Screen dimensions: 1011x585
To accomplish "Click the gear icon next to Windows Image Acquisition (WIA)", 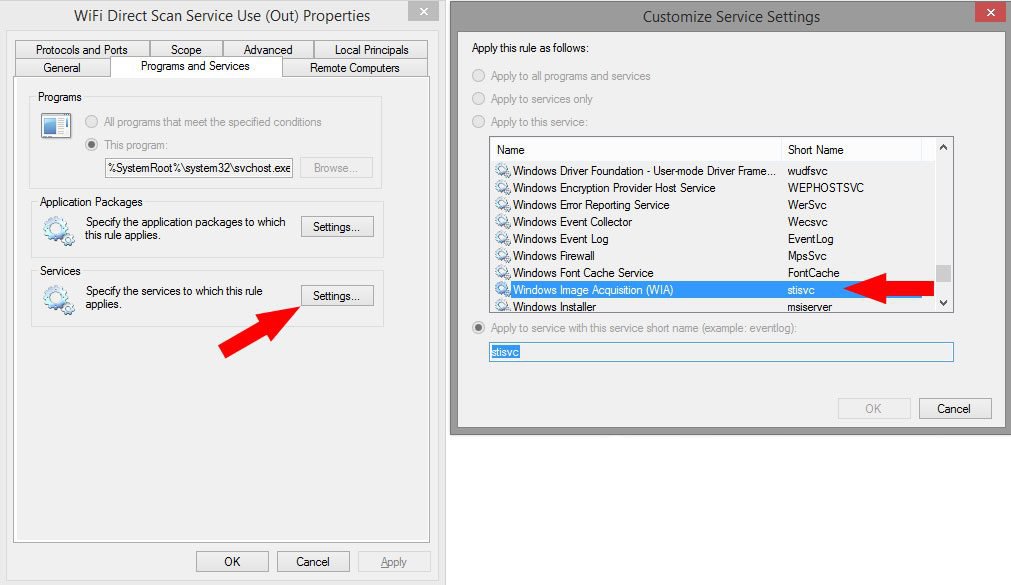I will (x=502, y=290).
